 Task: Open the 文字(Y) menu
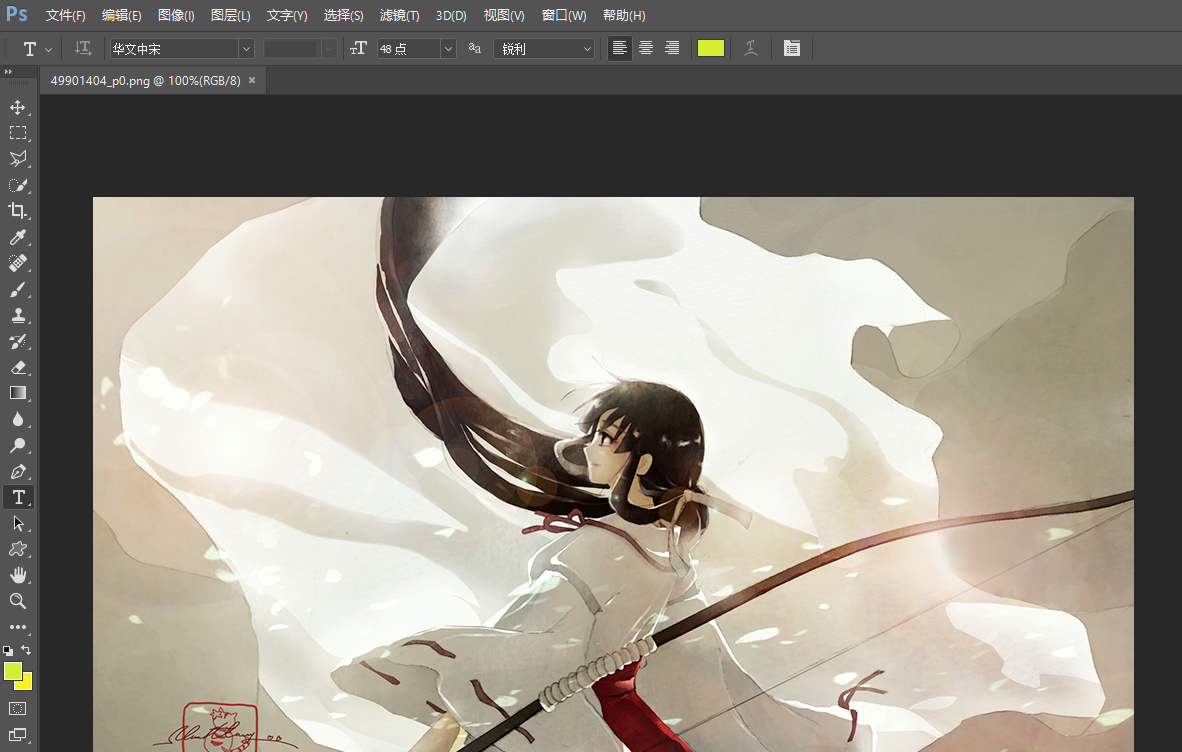(287, 15)
